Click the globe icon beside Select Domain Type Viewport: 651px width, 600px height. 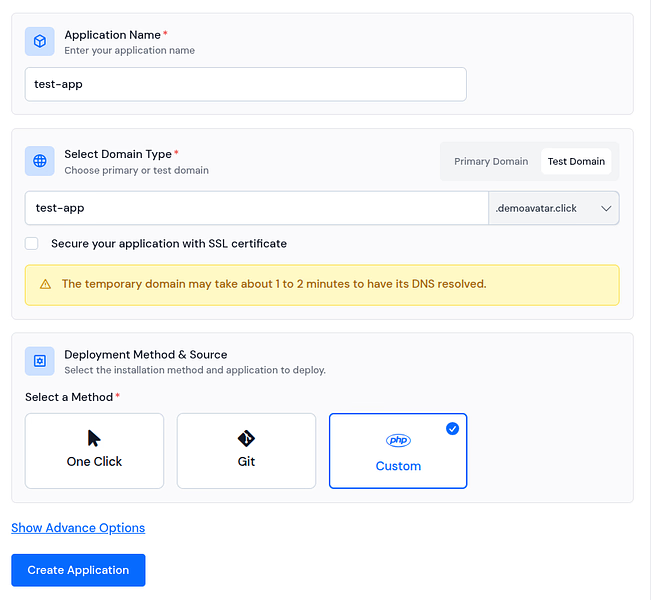[40, 161]
